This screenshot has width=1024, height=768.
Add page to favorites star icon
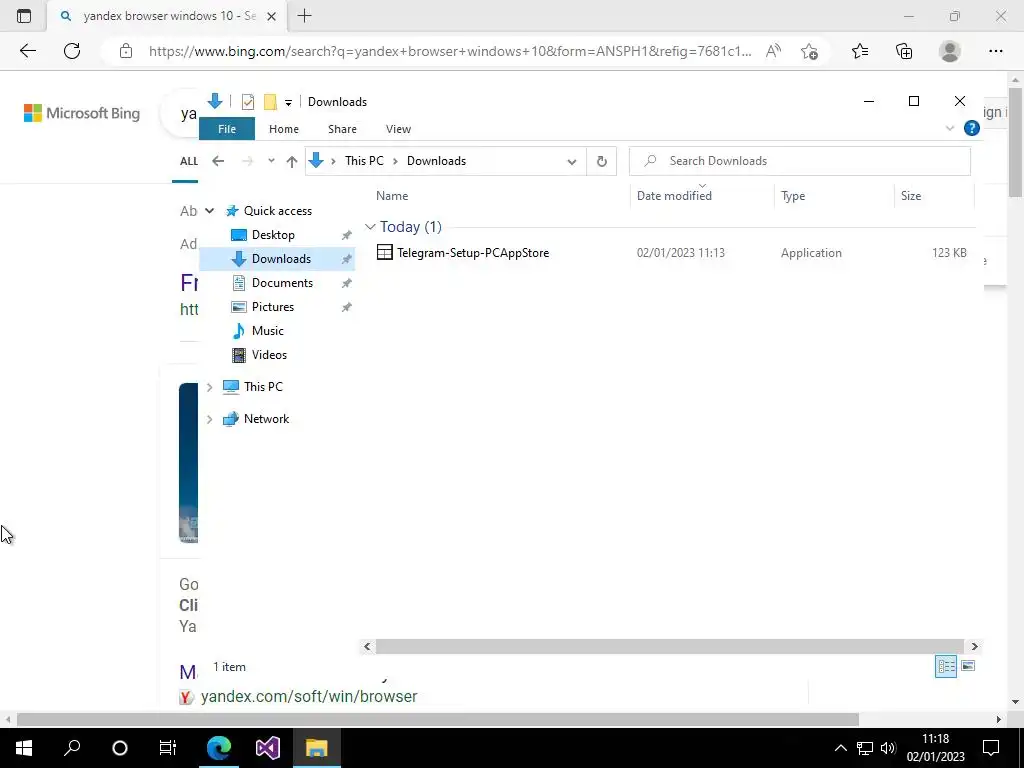810,51
